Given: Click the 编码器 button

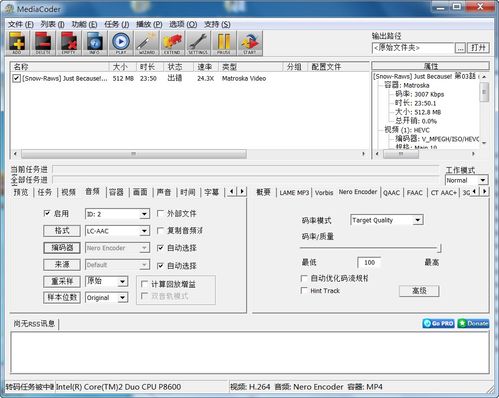Looking at the screenshot, I should pos(62,248).
